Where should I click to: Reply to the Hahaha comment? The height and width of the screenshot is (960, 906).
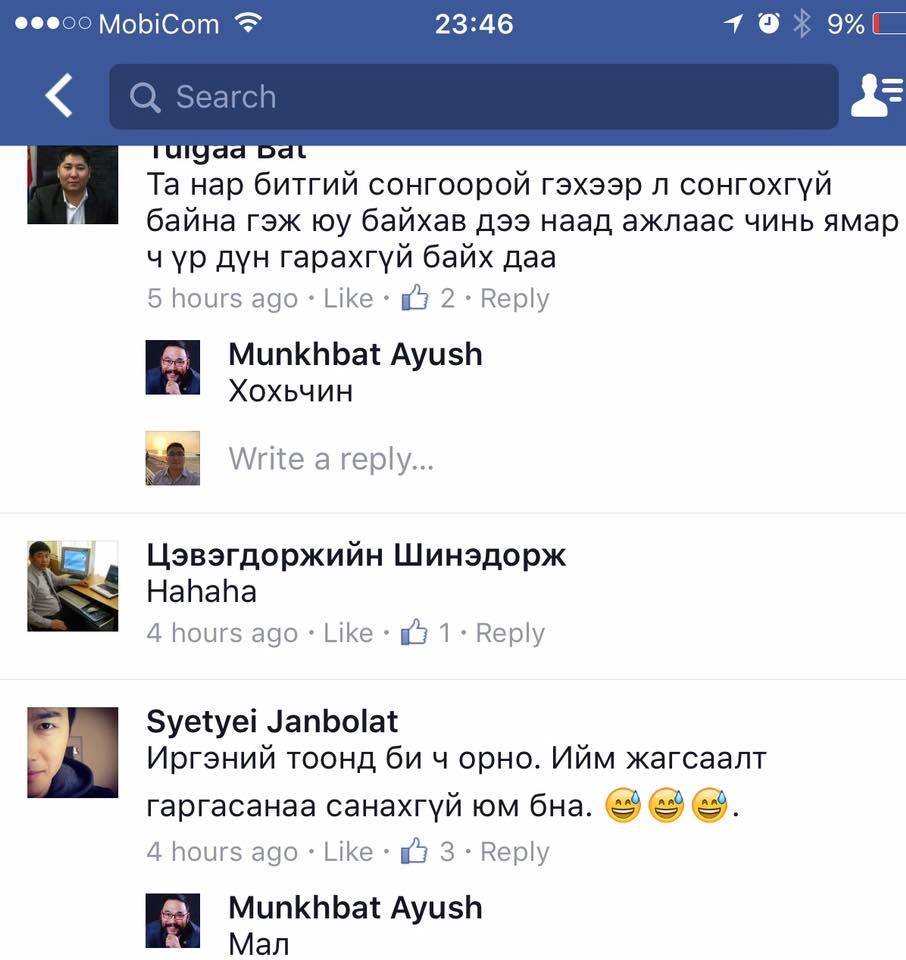(x=510, y=633)
